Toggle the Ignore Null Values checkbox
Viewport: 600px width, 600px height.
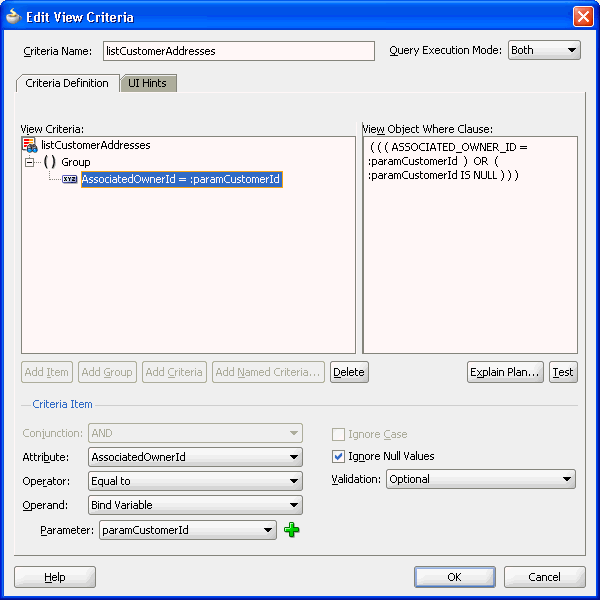(x=338, y=456)
